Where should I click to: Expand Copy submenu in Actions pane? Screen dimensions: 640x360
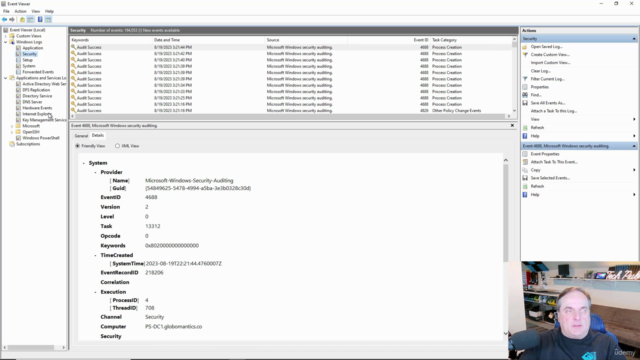[x=634, y=170]
